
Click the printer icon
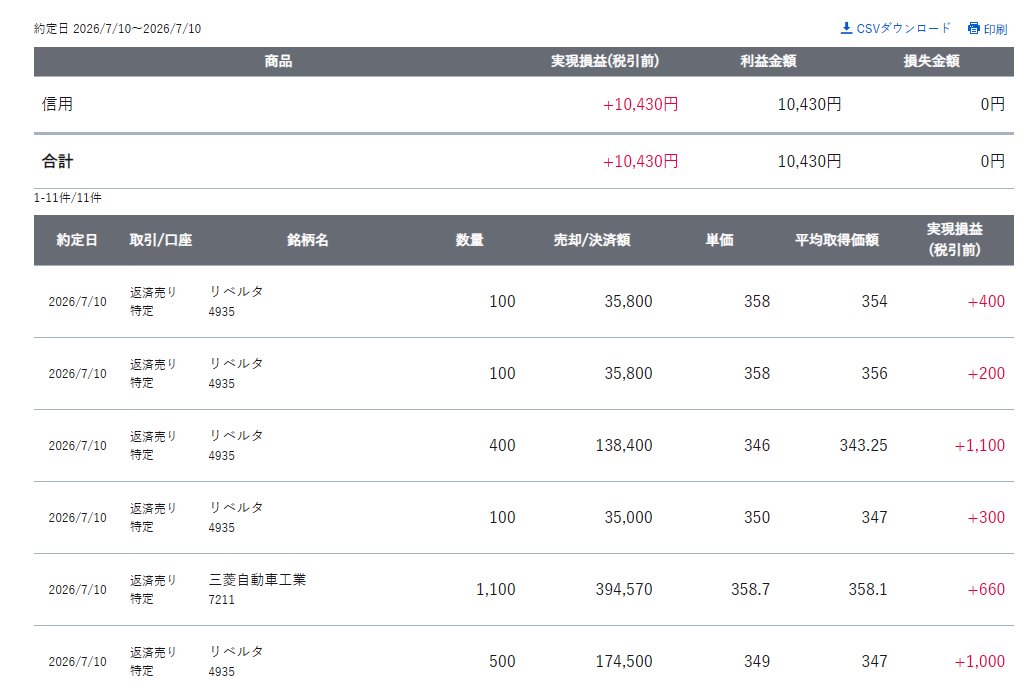coord(973,28)
